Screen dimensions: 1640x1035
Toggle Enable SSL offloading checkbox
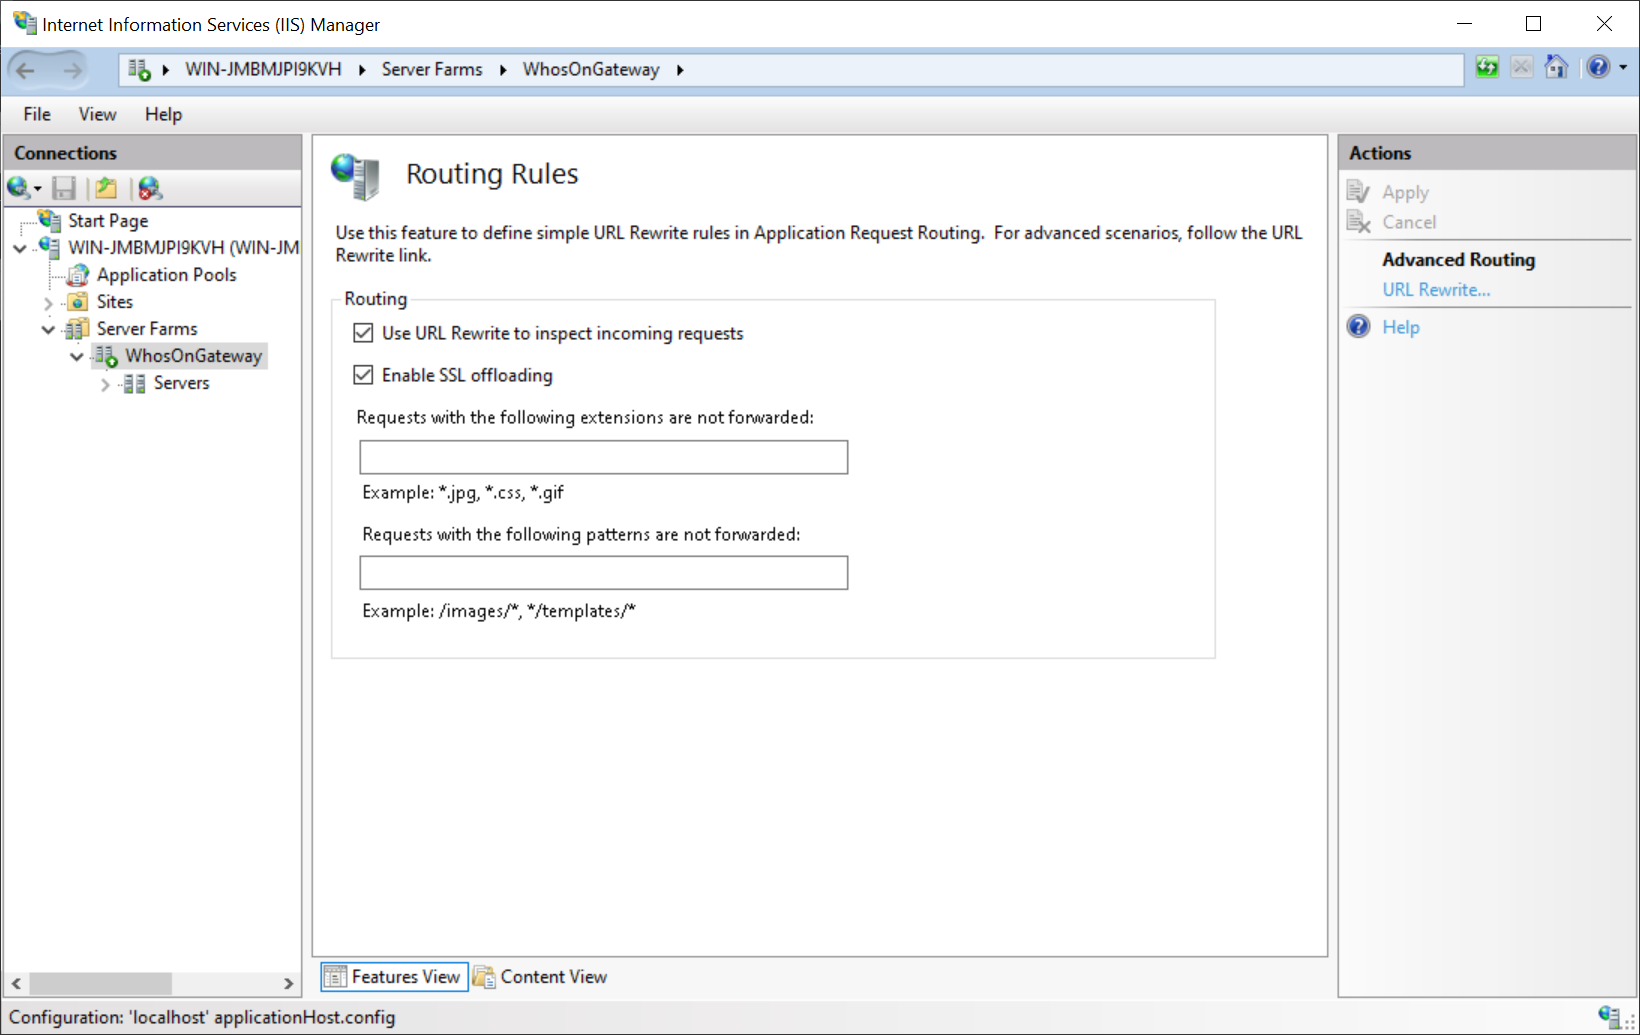click(363, 375)
